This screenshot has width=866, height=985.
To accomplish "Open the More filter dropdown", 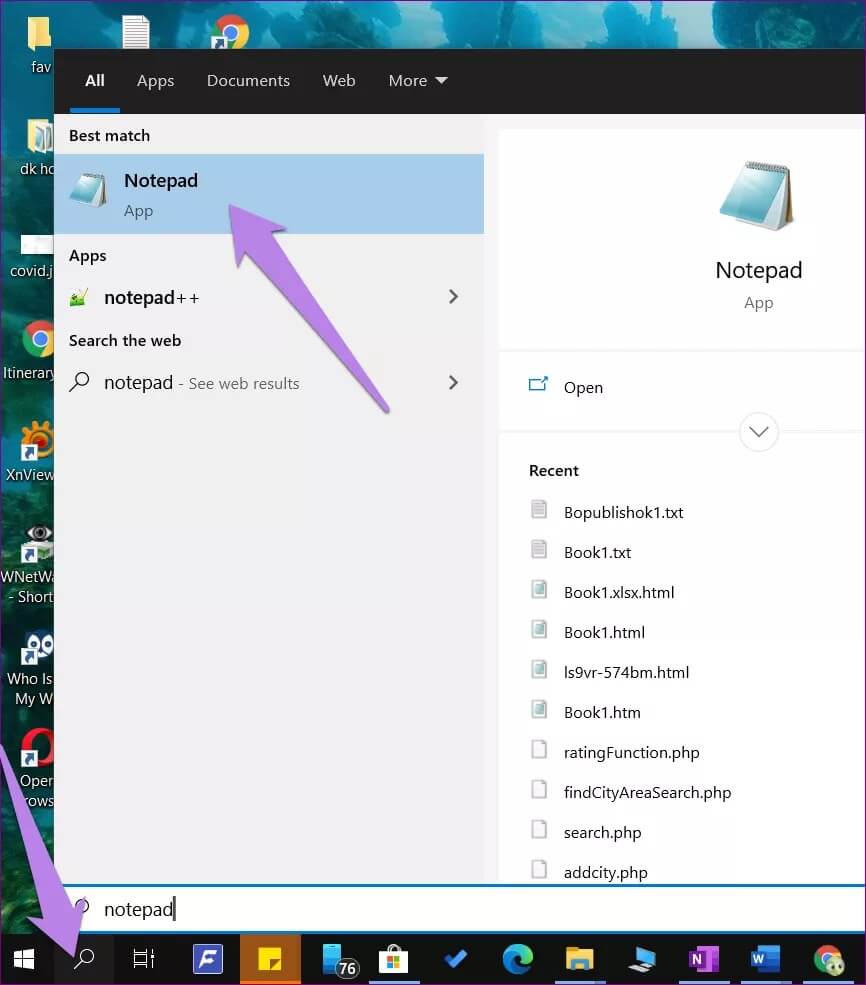I will coord(418,80).
